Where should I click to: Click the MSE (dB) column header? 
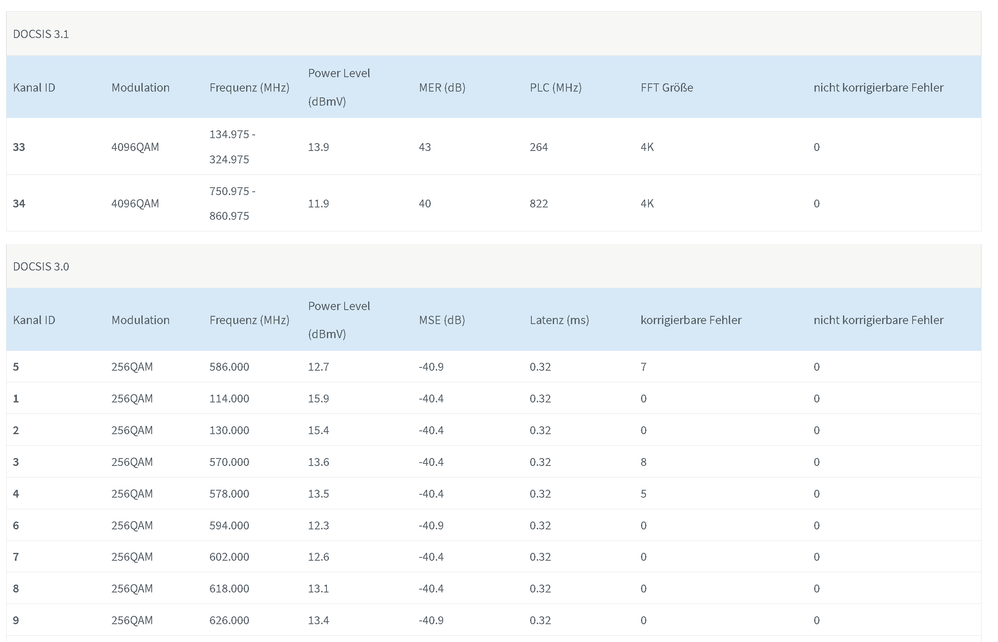442,320
